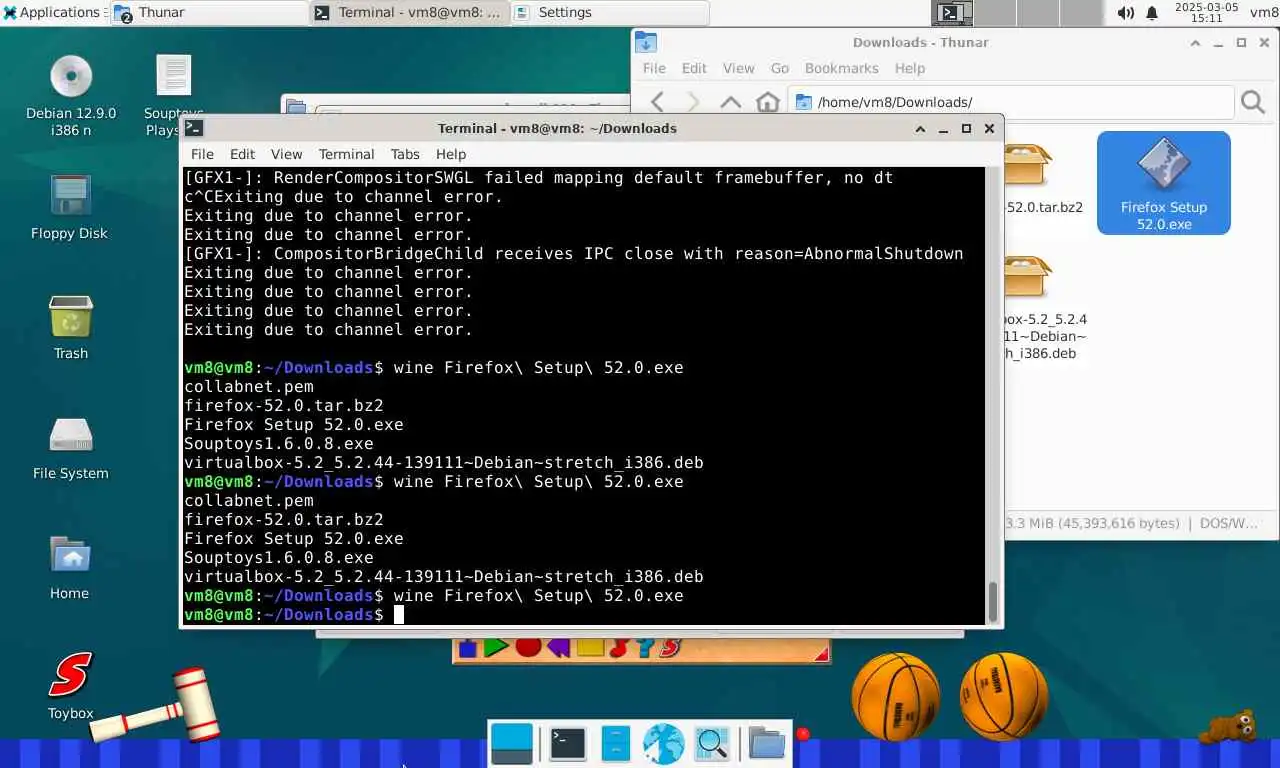
Task: Launch Terminal from the dock
Action: point(567,744)
